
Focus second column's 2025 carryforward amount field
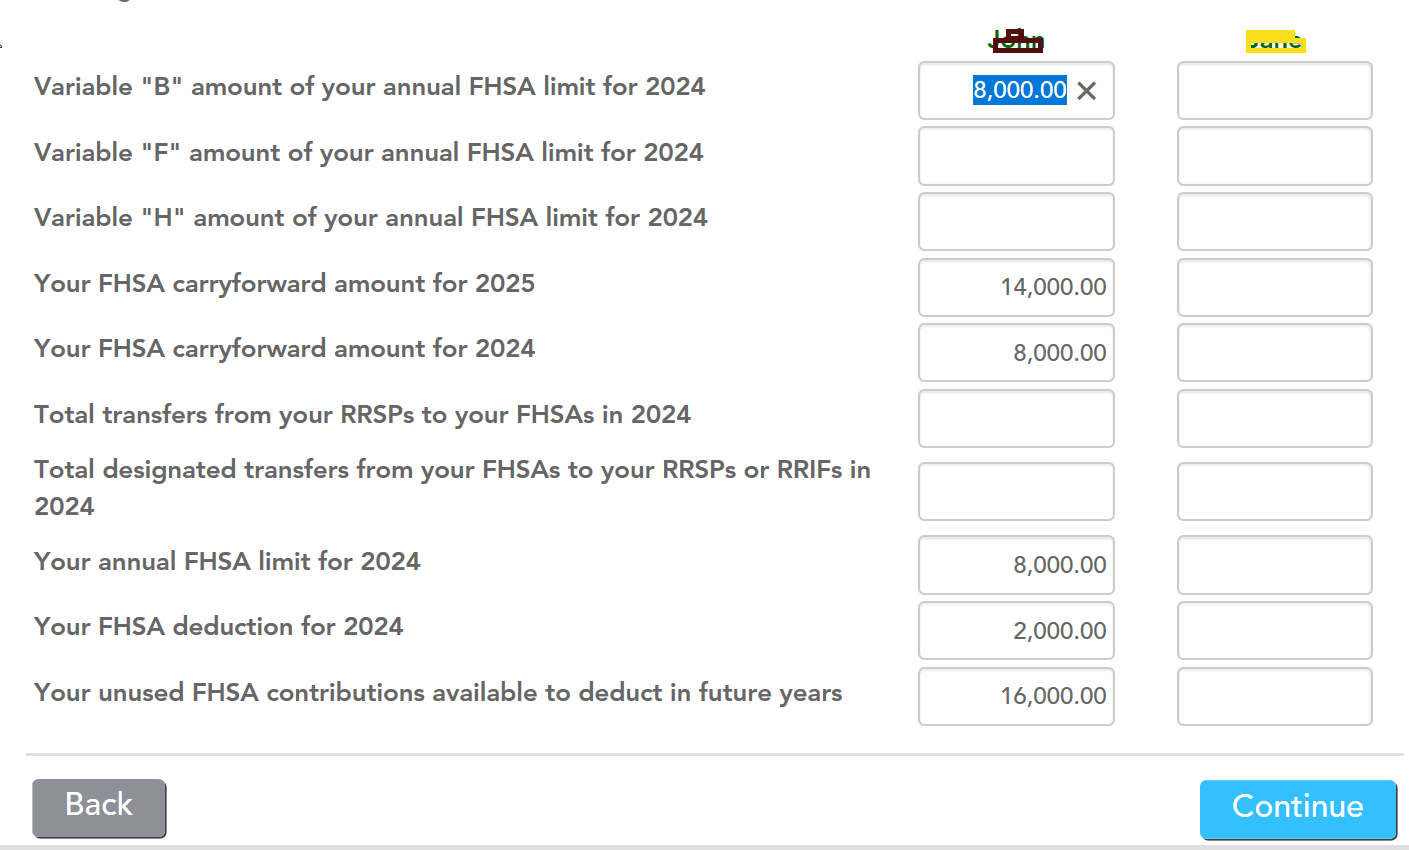1274,288
